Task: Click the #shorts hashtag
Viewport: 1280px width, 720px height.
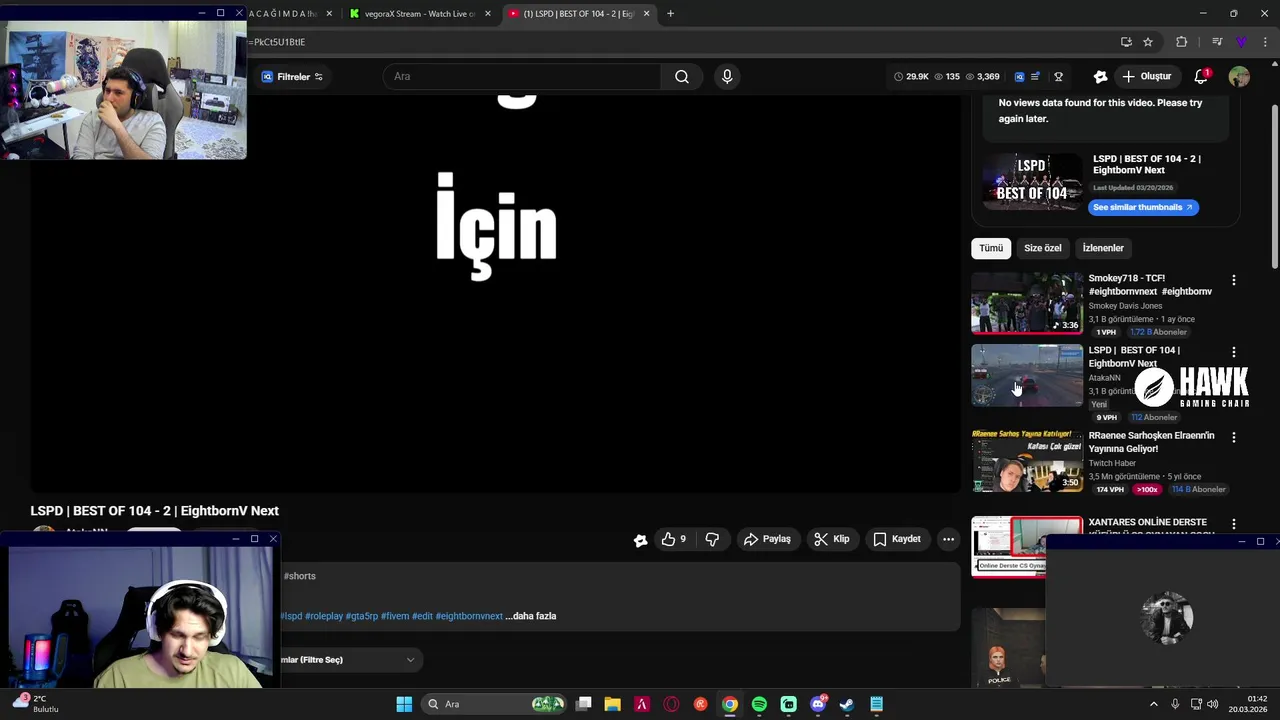Action: point(300,576)
